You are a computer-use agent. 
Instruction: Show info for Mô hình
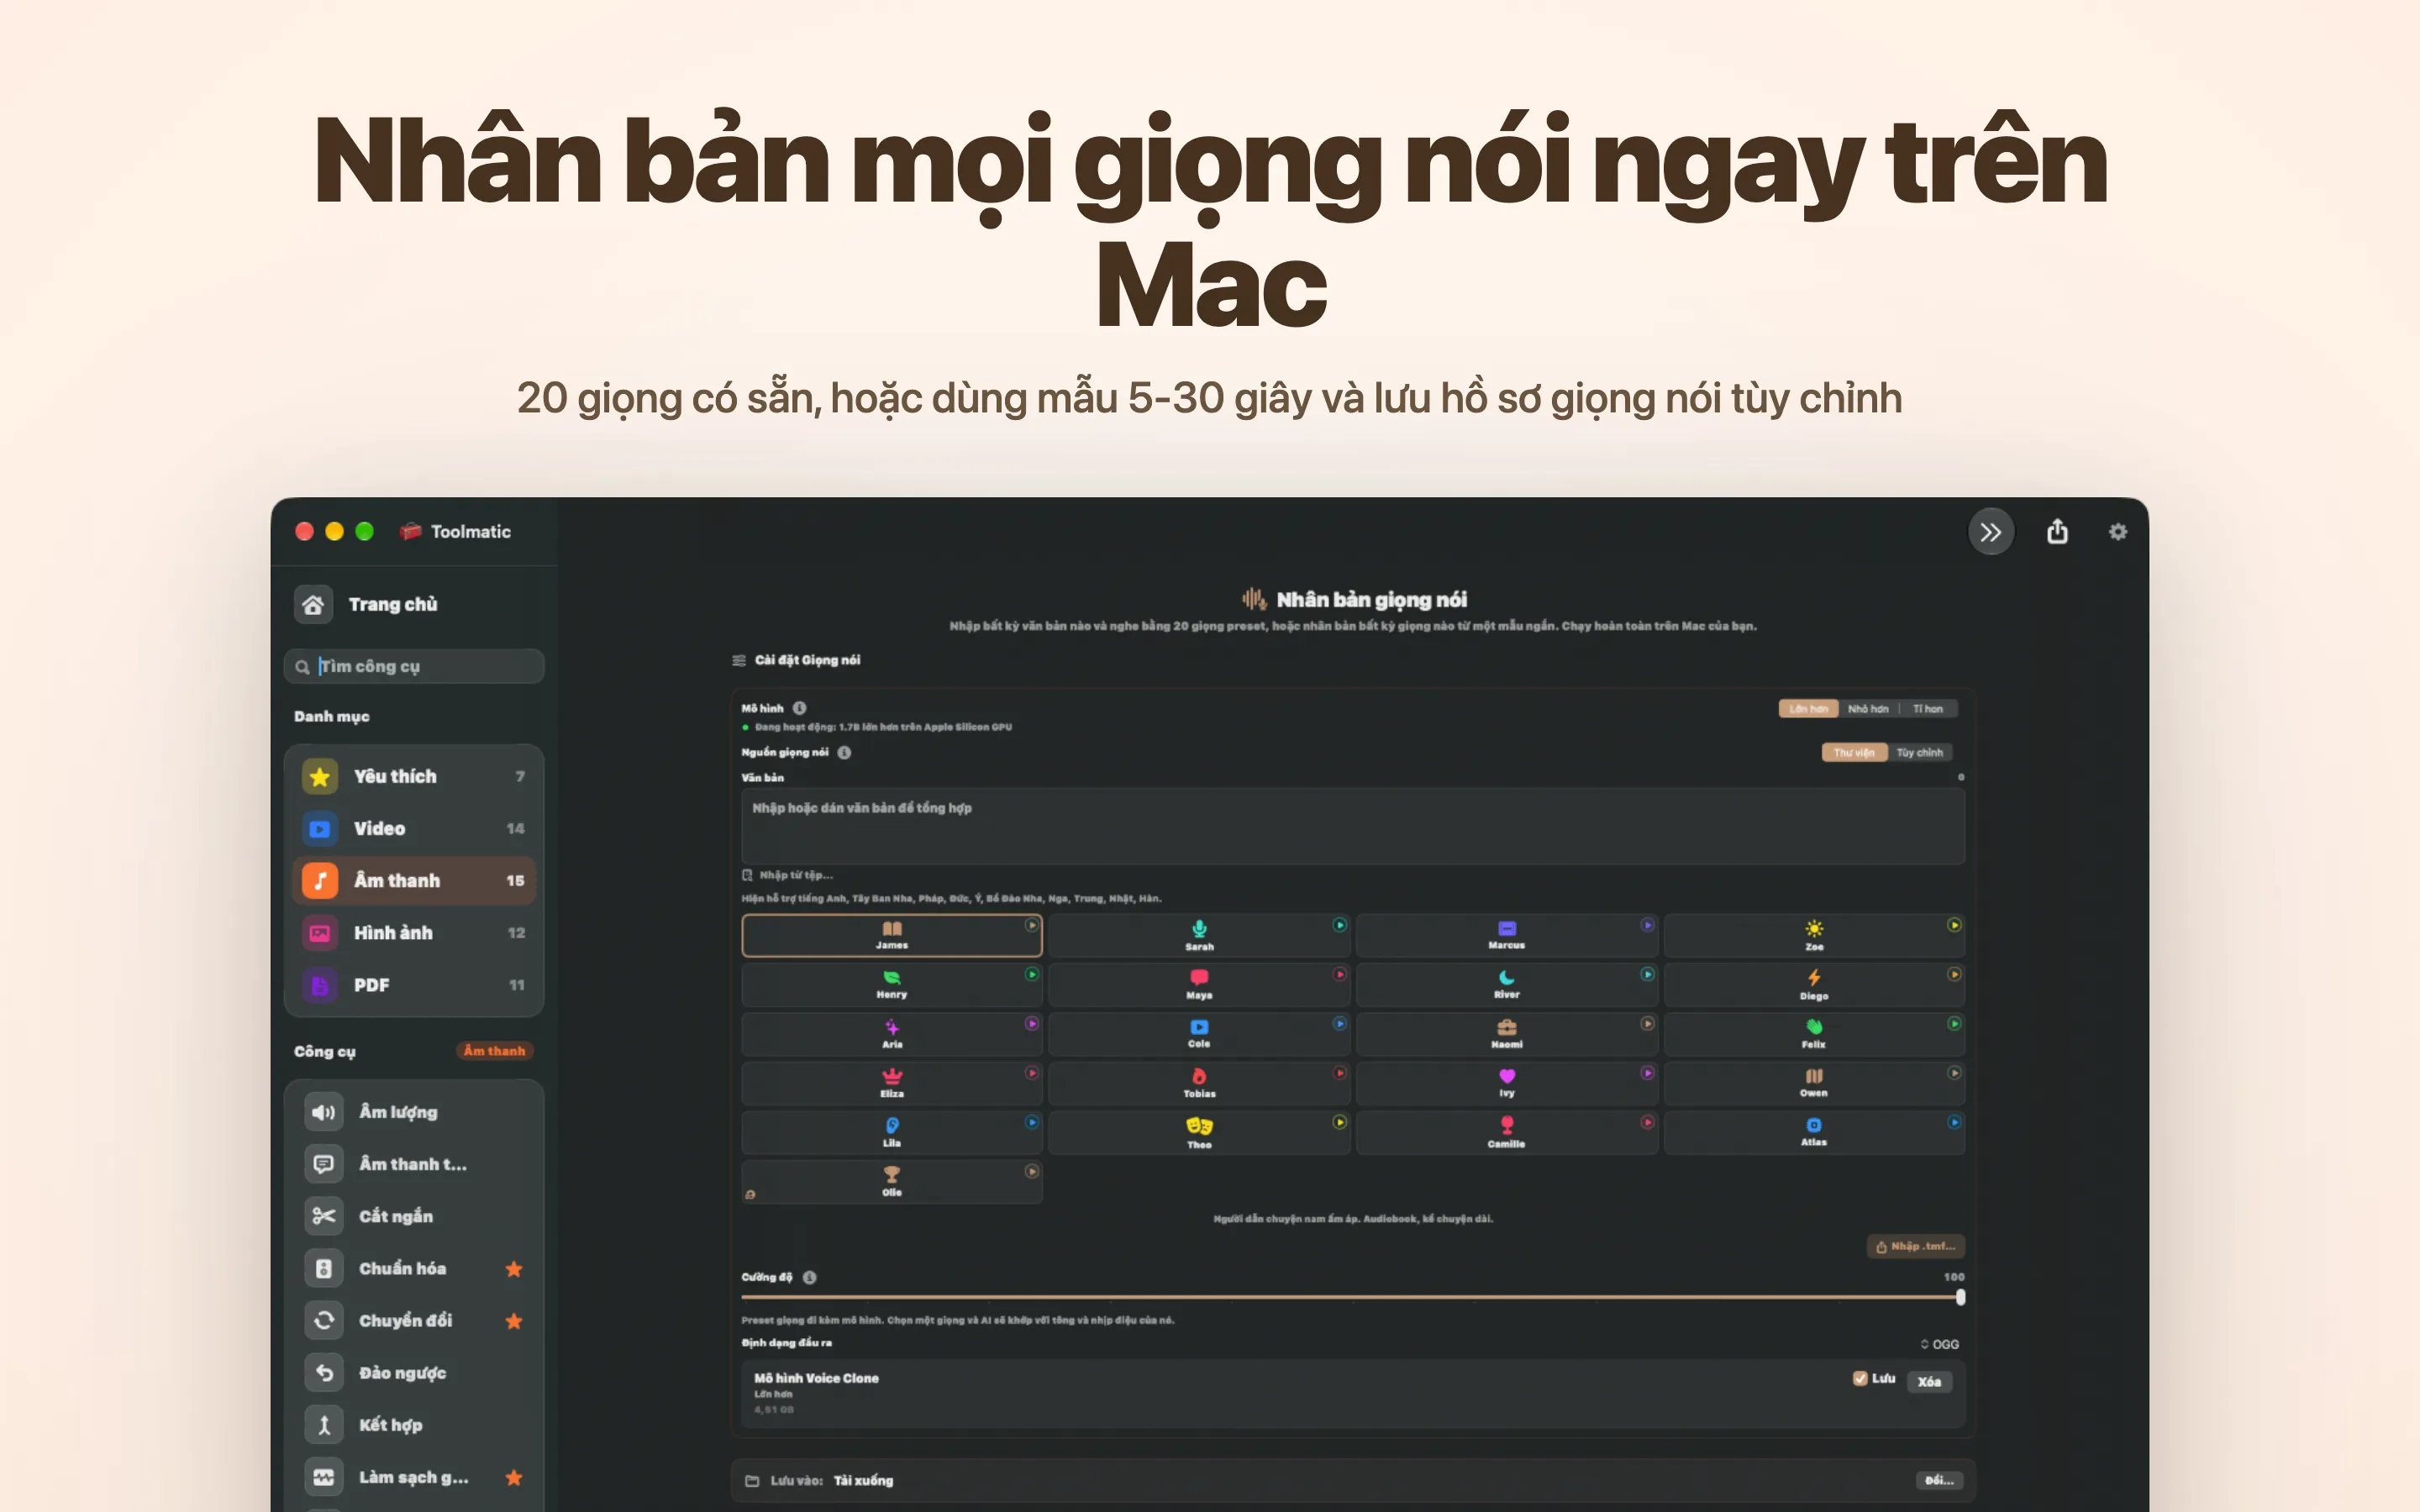click(799, 708)
